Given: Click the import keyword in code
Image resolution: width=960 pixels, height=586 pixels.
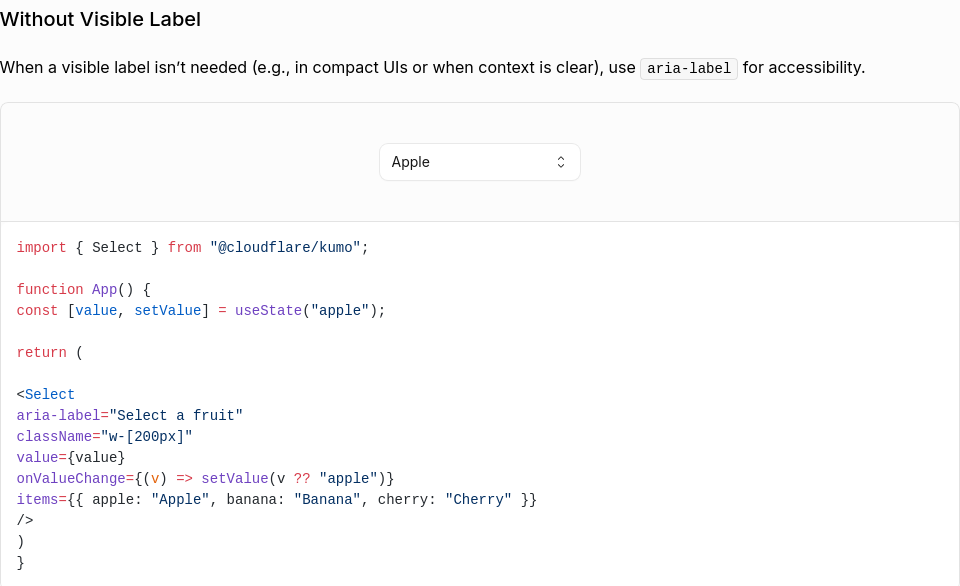Looking at the screenshot, I should 42,247.
